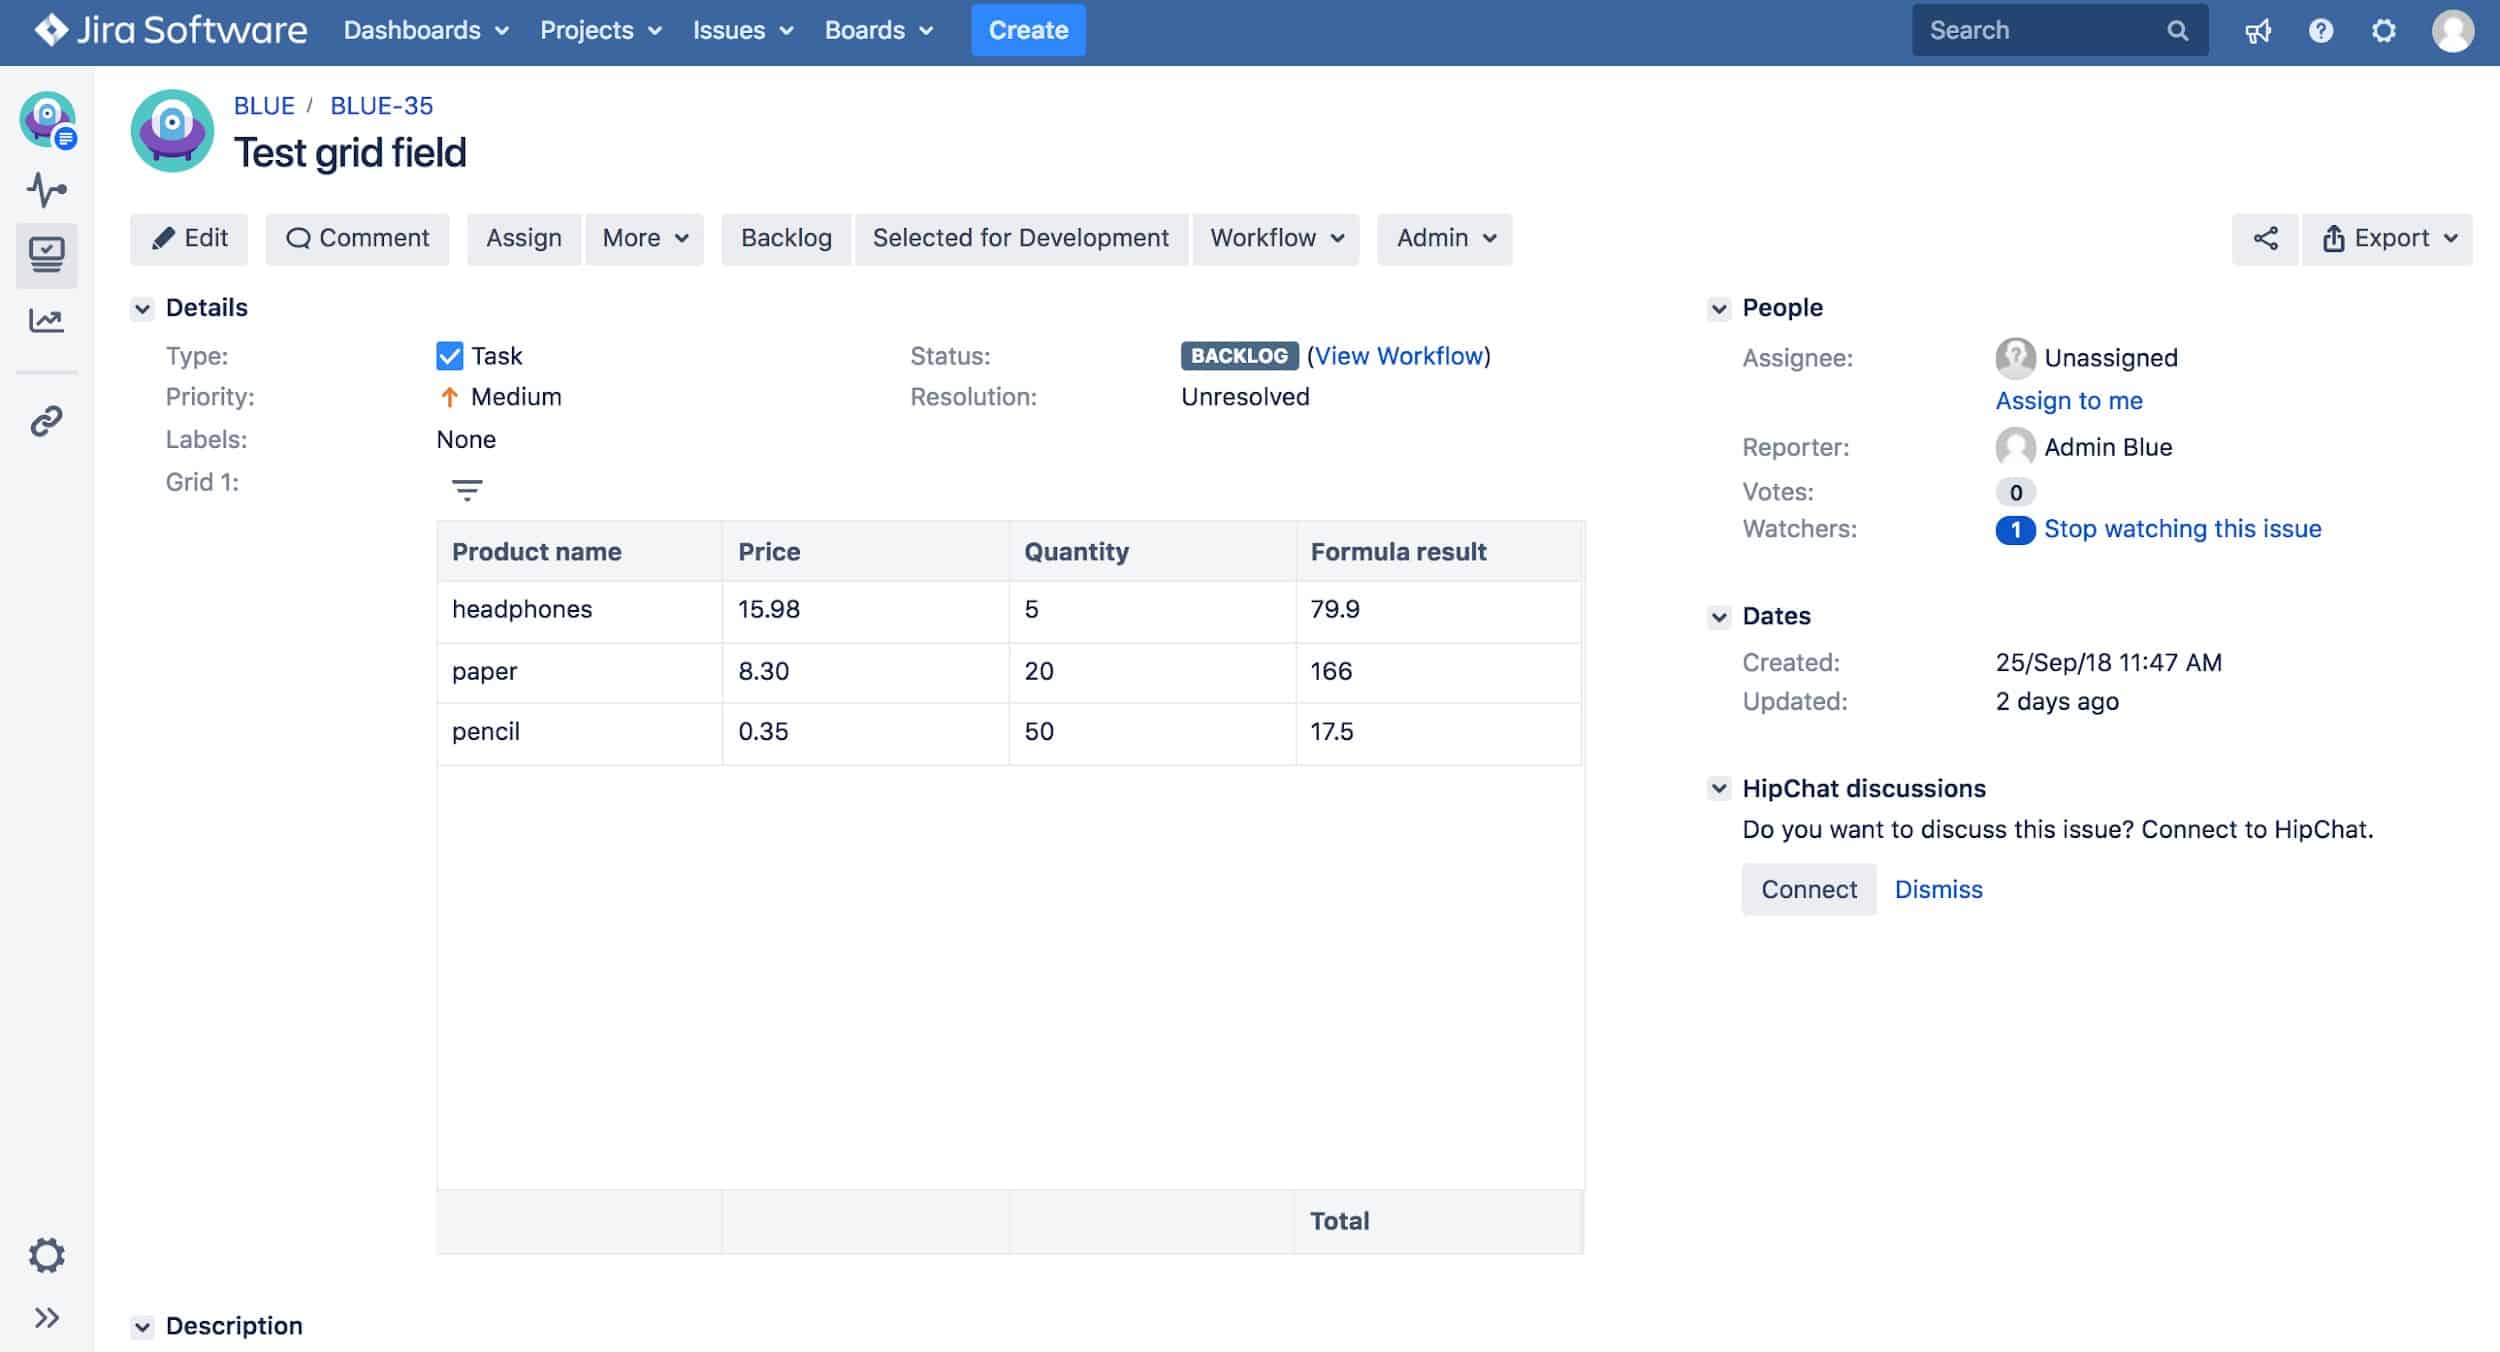Collapse the Details section

[142, 308]
